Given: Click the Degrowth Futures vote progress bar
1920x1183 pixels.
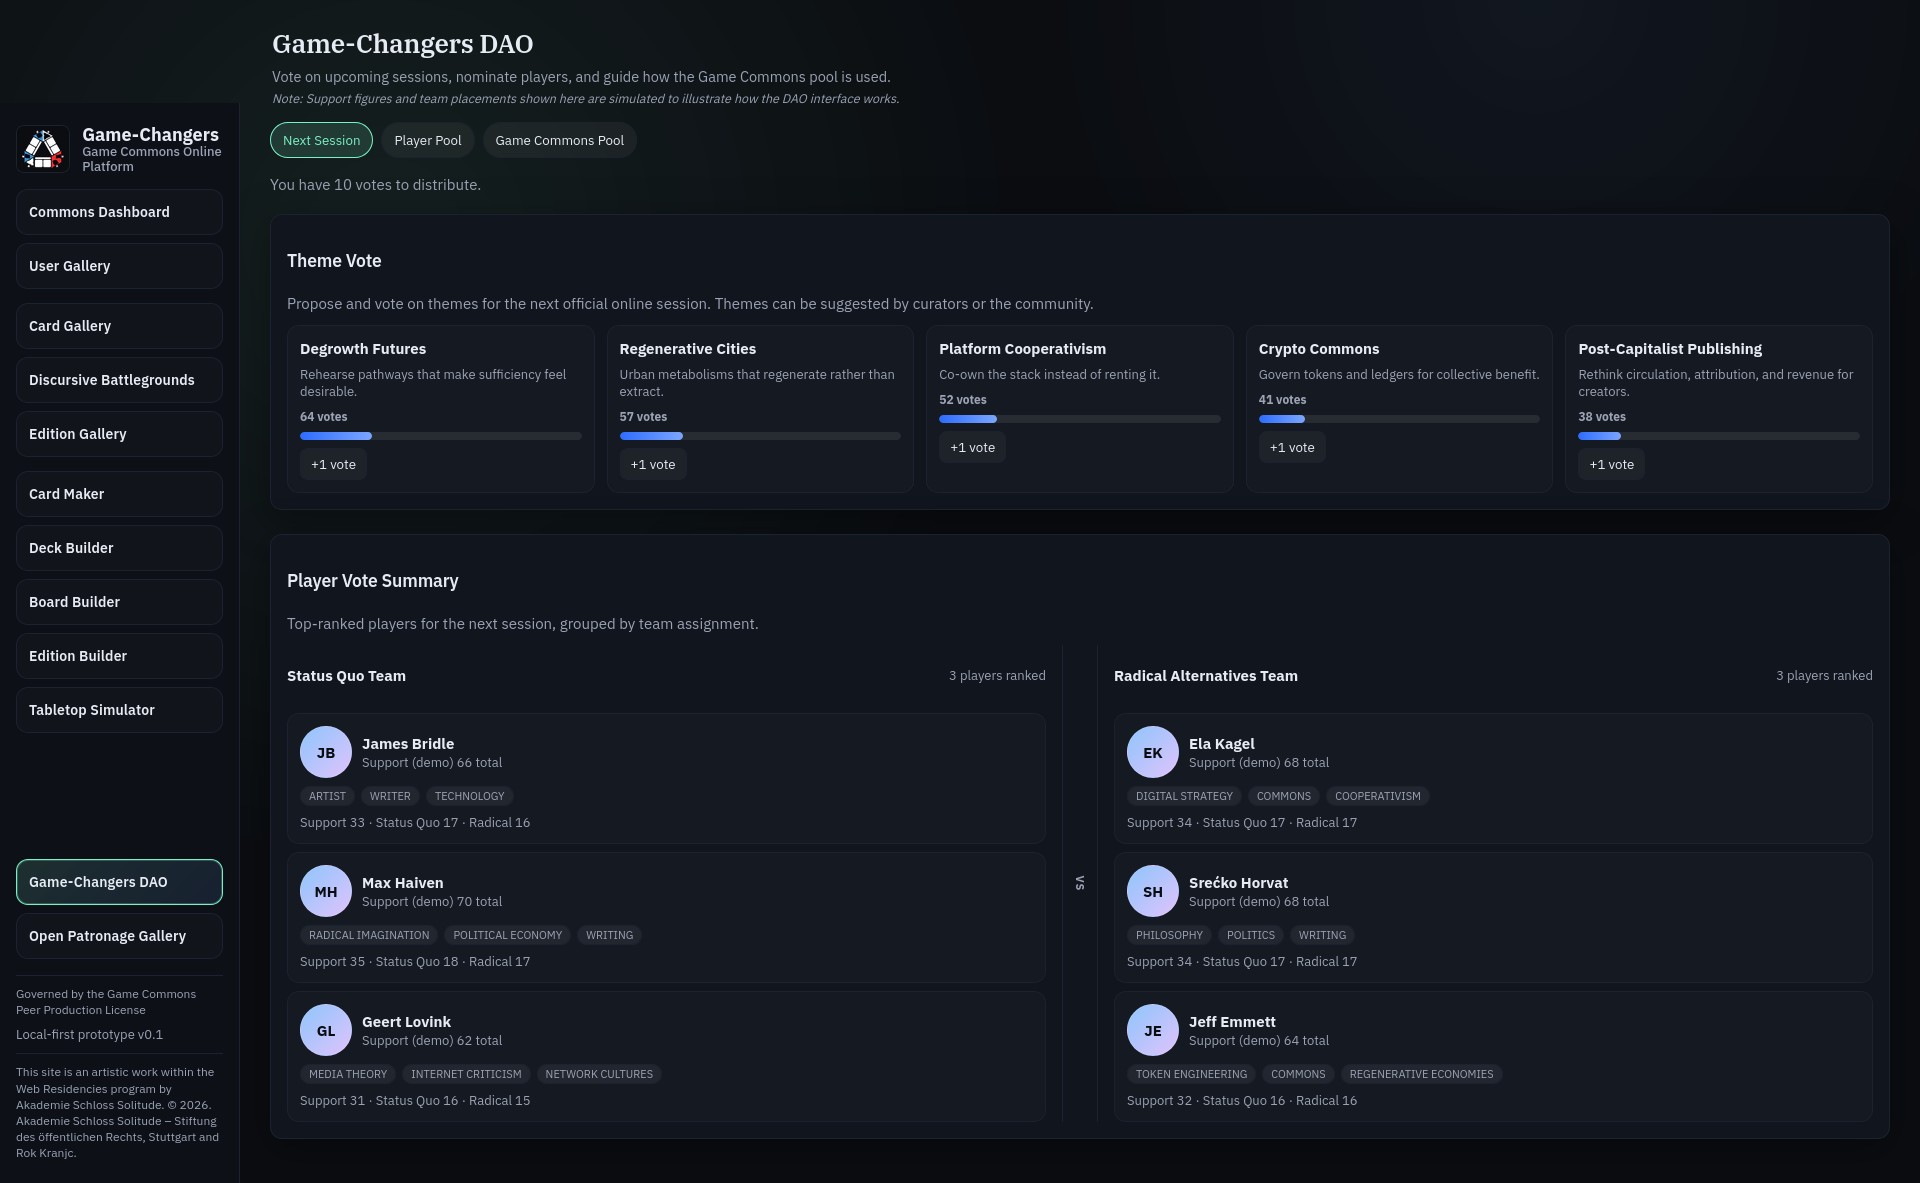Looking at the screenshot, I should coord(441,436).
